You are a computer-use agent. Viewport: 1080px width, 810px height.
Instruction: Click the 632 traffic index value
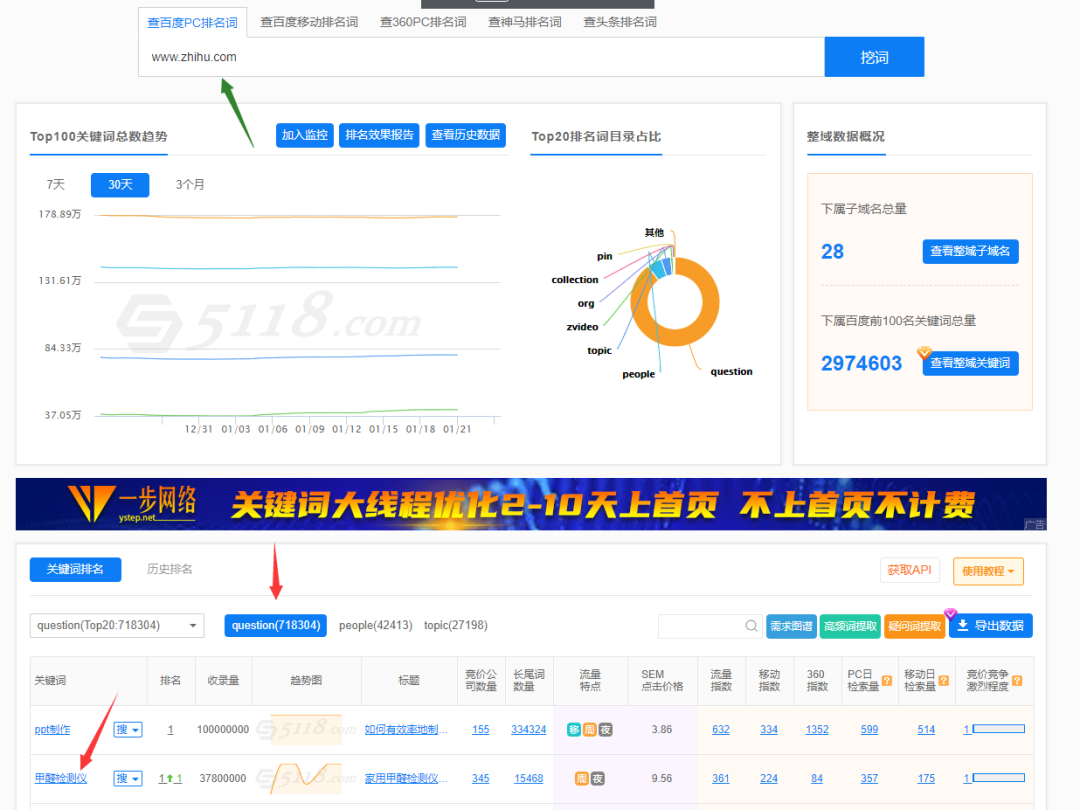tap(720, 729)
